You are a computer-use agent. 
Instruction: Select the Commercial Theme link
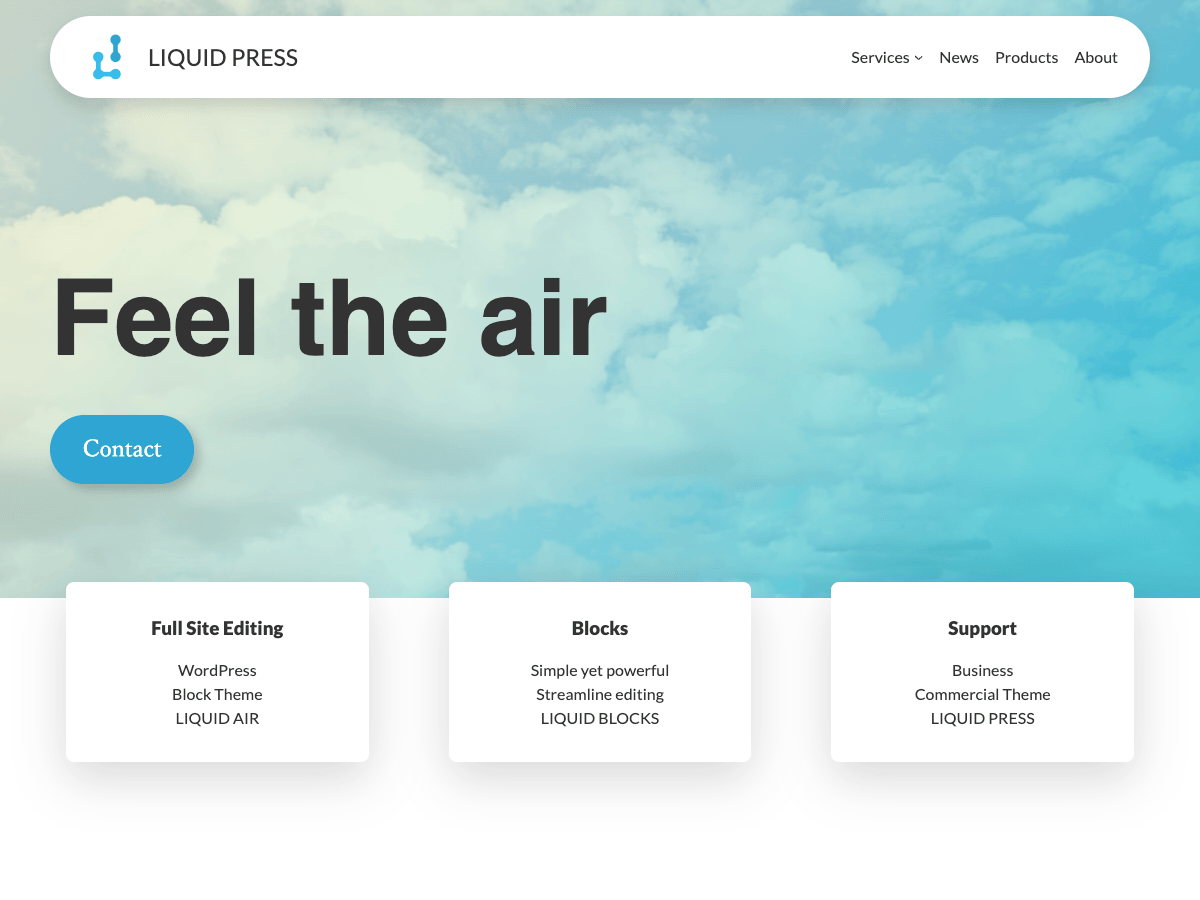point(982,694)
